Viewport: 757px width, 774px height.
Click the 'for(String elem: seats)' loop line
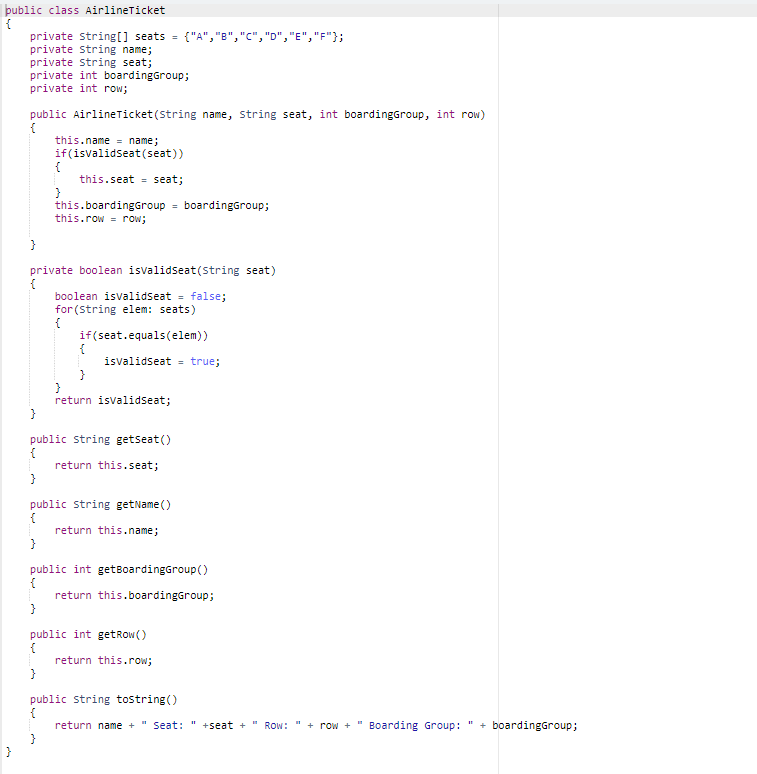click(x=125, y=310)
